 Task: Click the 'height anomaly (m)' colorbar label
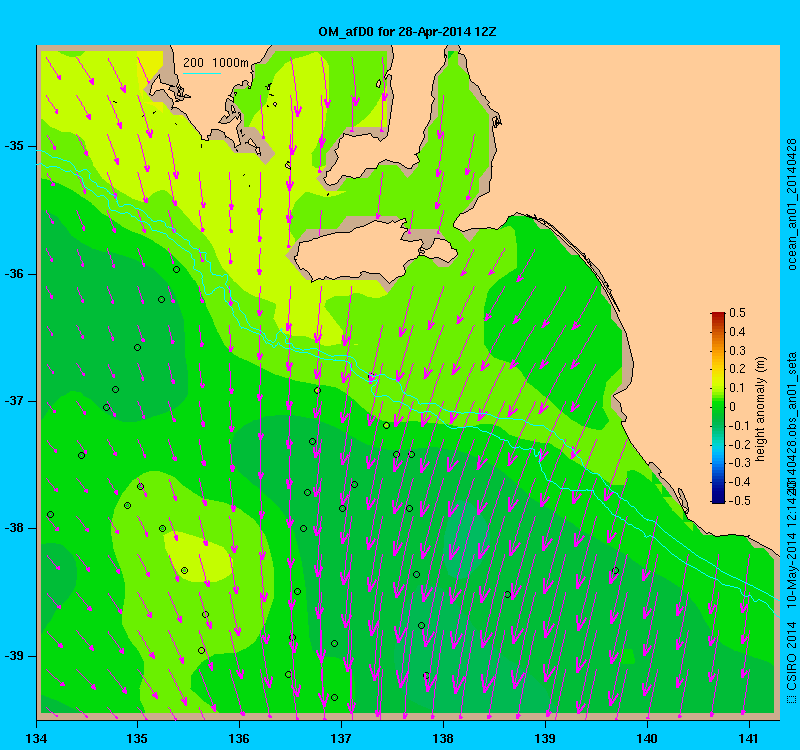click(x=761, y=409)
